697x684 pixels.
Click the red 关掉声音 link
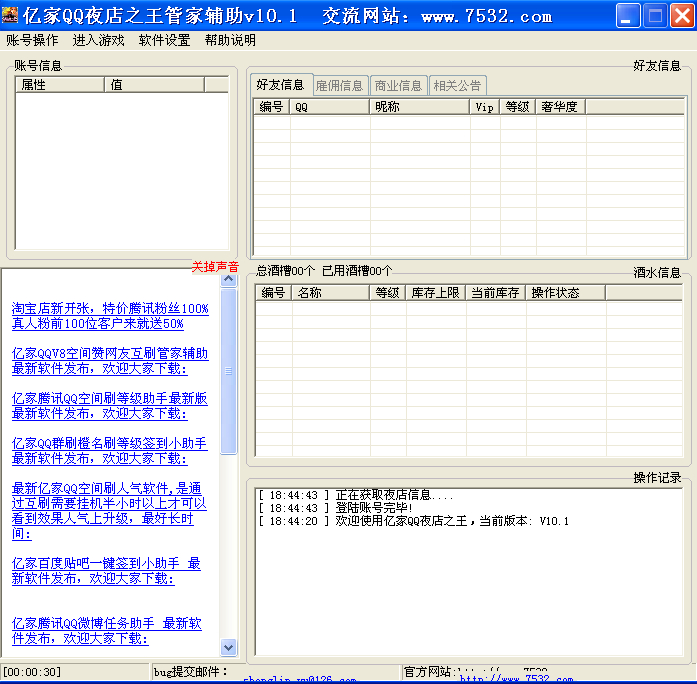click(215, 267)
